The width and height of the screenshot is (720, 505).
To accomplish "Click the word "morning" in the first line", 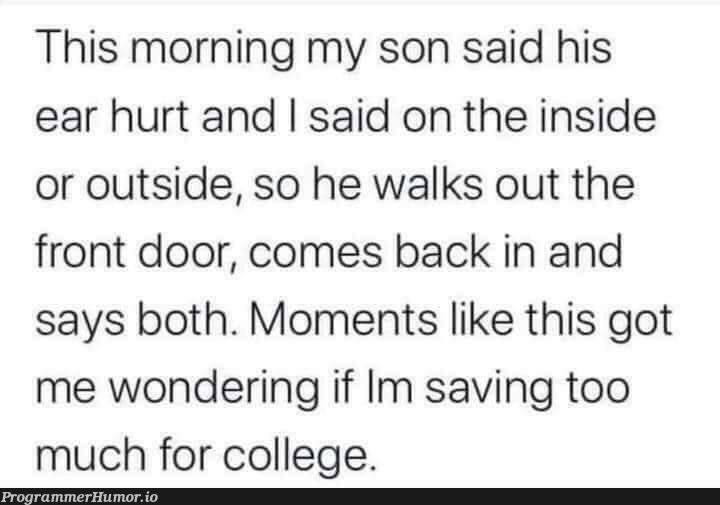I will click(213, 50).
